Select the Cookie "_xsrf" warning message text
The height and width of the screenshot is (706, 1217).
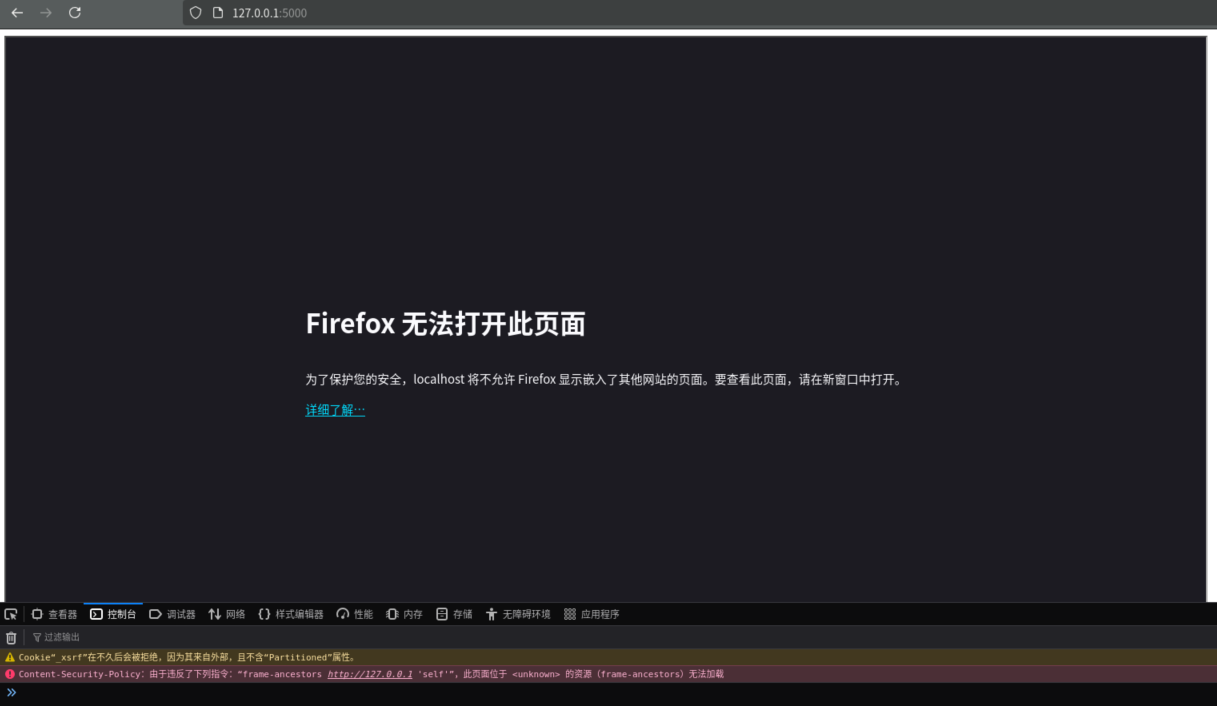point(187,657)
